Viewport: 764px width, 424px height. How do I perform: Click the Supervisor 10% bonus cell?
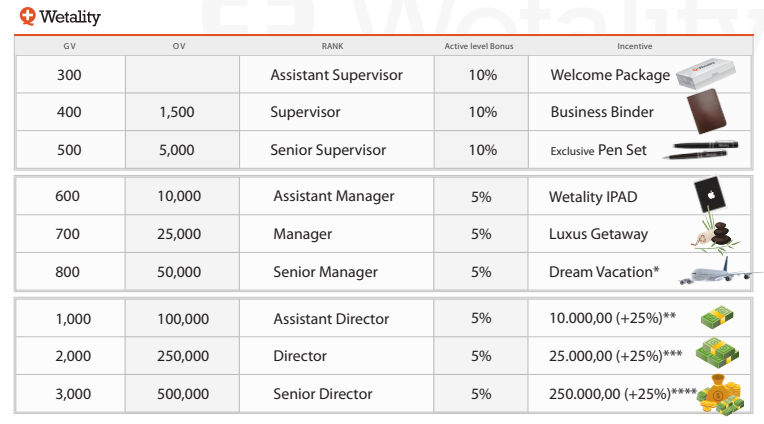pyautogui.click(x=482, y=112)
